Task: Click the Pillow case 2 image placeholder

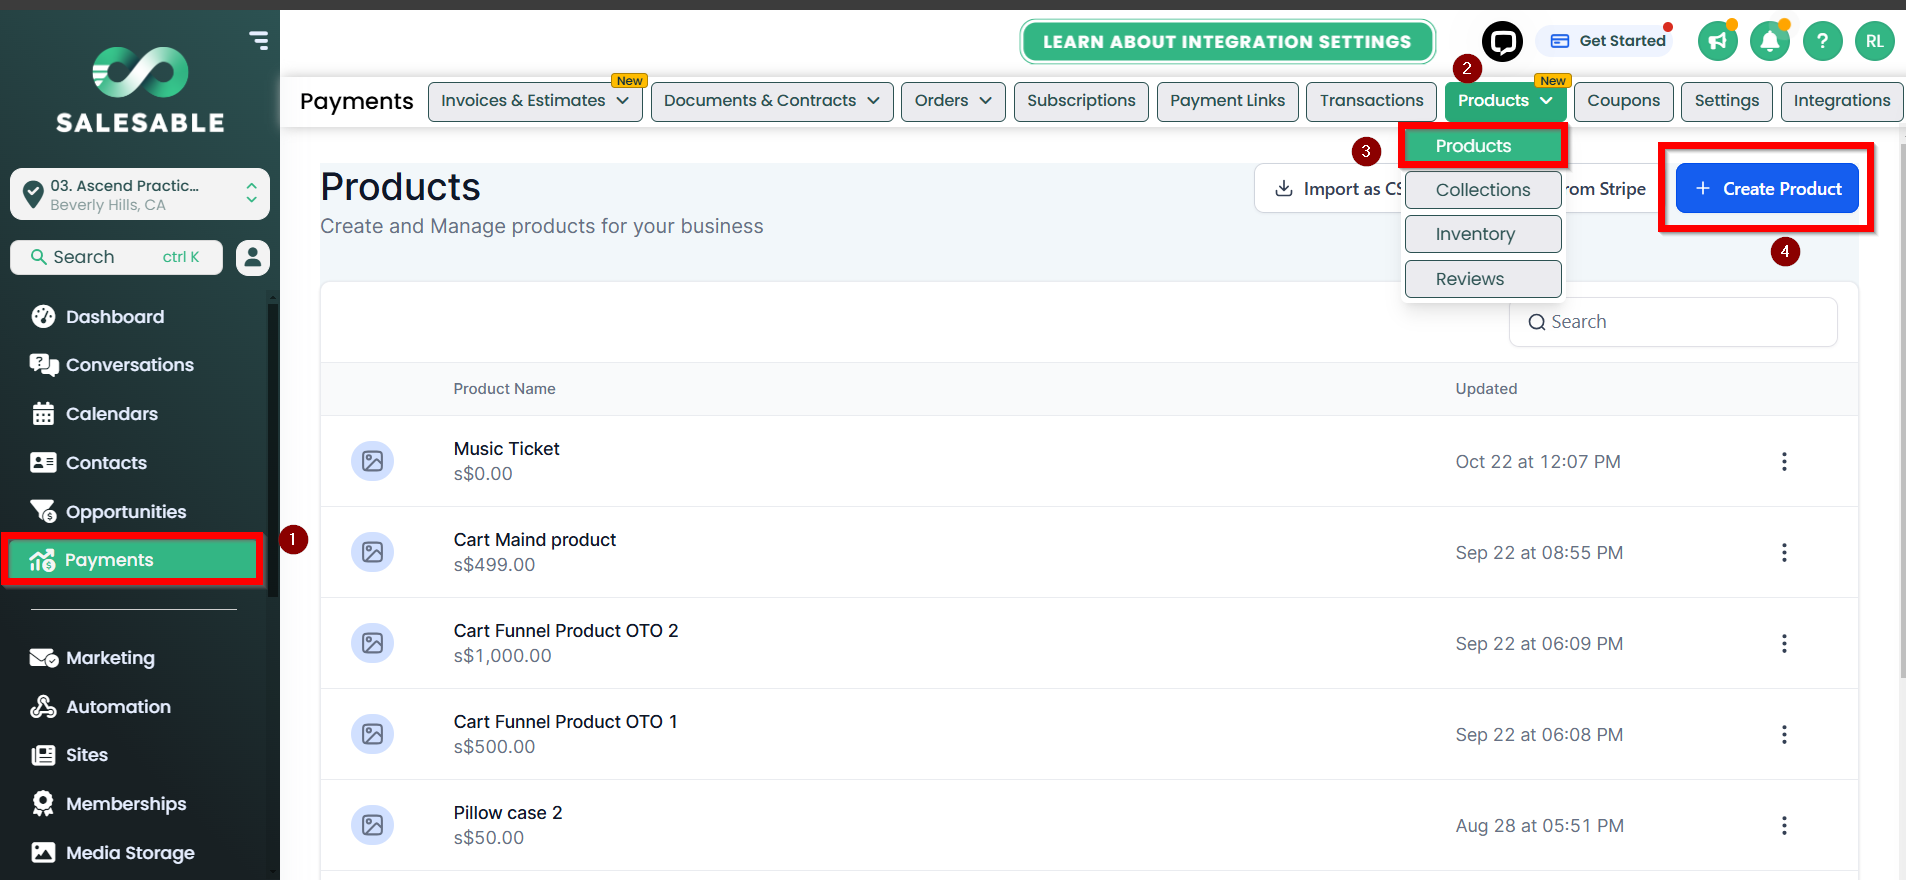Action: pos(372,825)
